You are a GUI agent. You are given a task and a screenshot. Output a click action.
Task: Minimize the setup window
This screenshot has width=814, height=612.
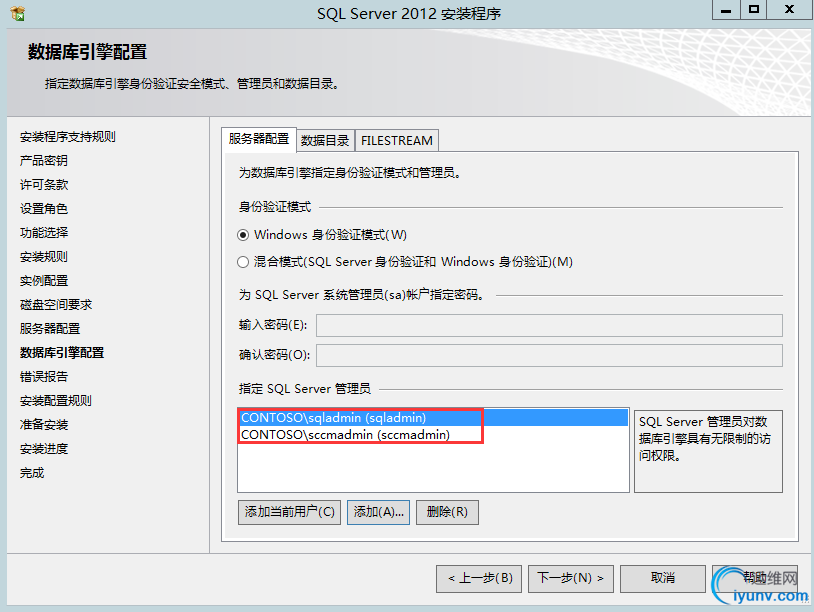coord(726,10)
